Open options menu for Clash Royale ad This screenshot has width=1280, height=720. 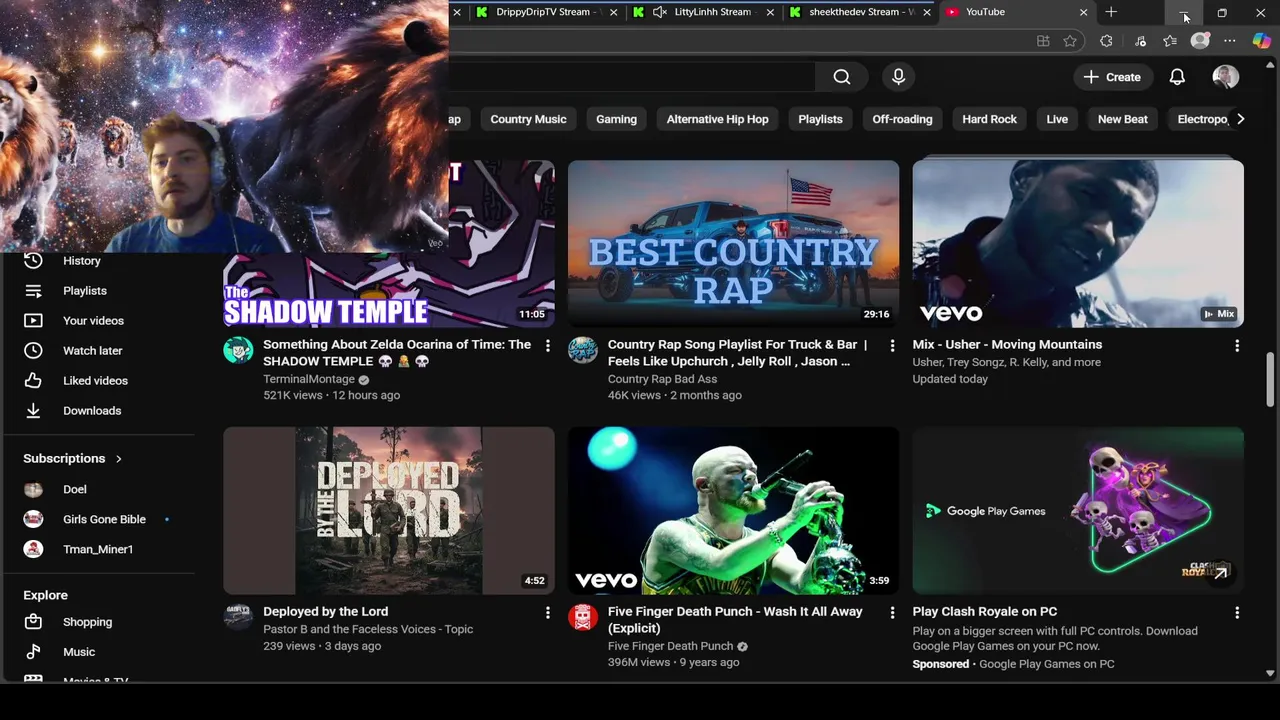point(1237,612)
